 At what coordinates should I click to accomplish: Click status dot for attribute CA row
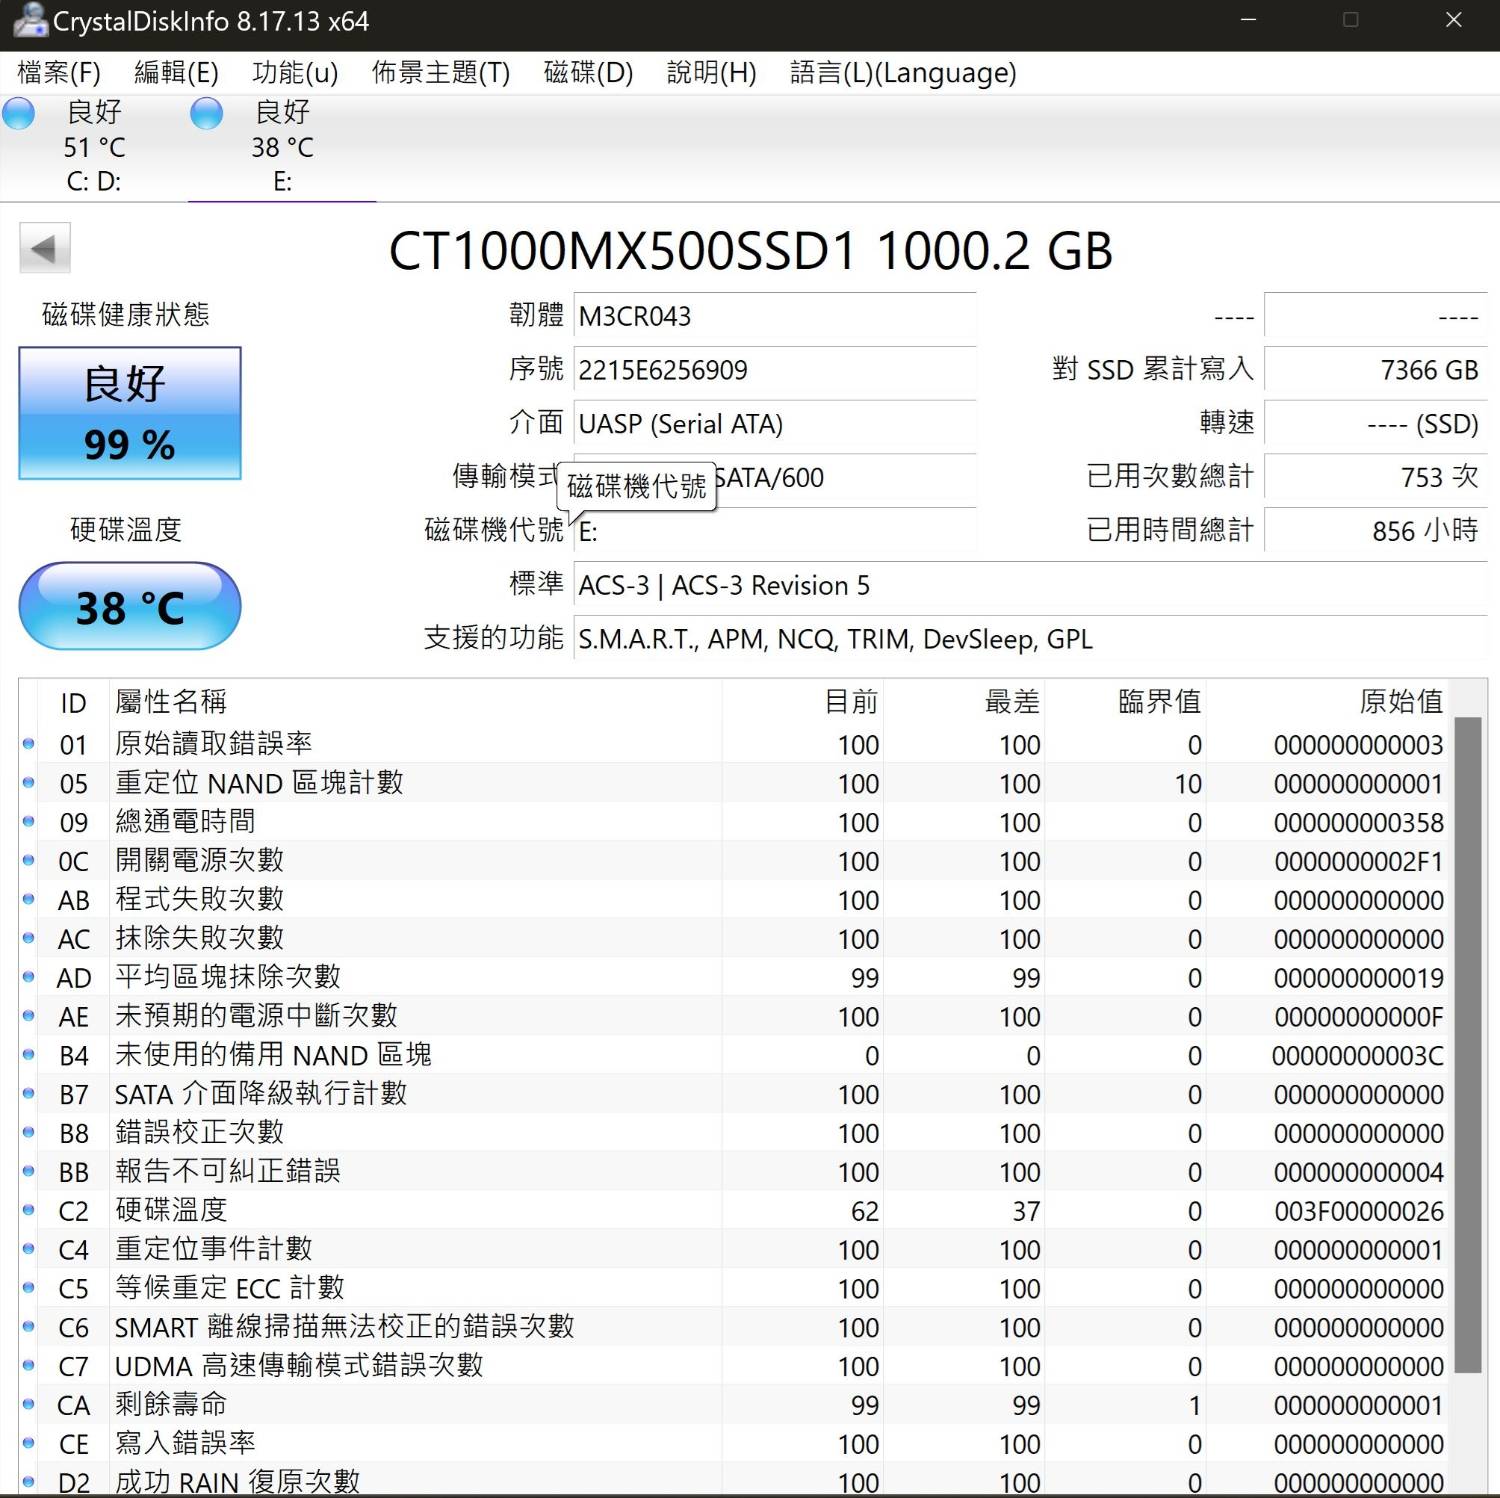point(28,1404)
